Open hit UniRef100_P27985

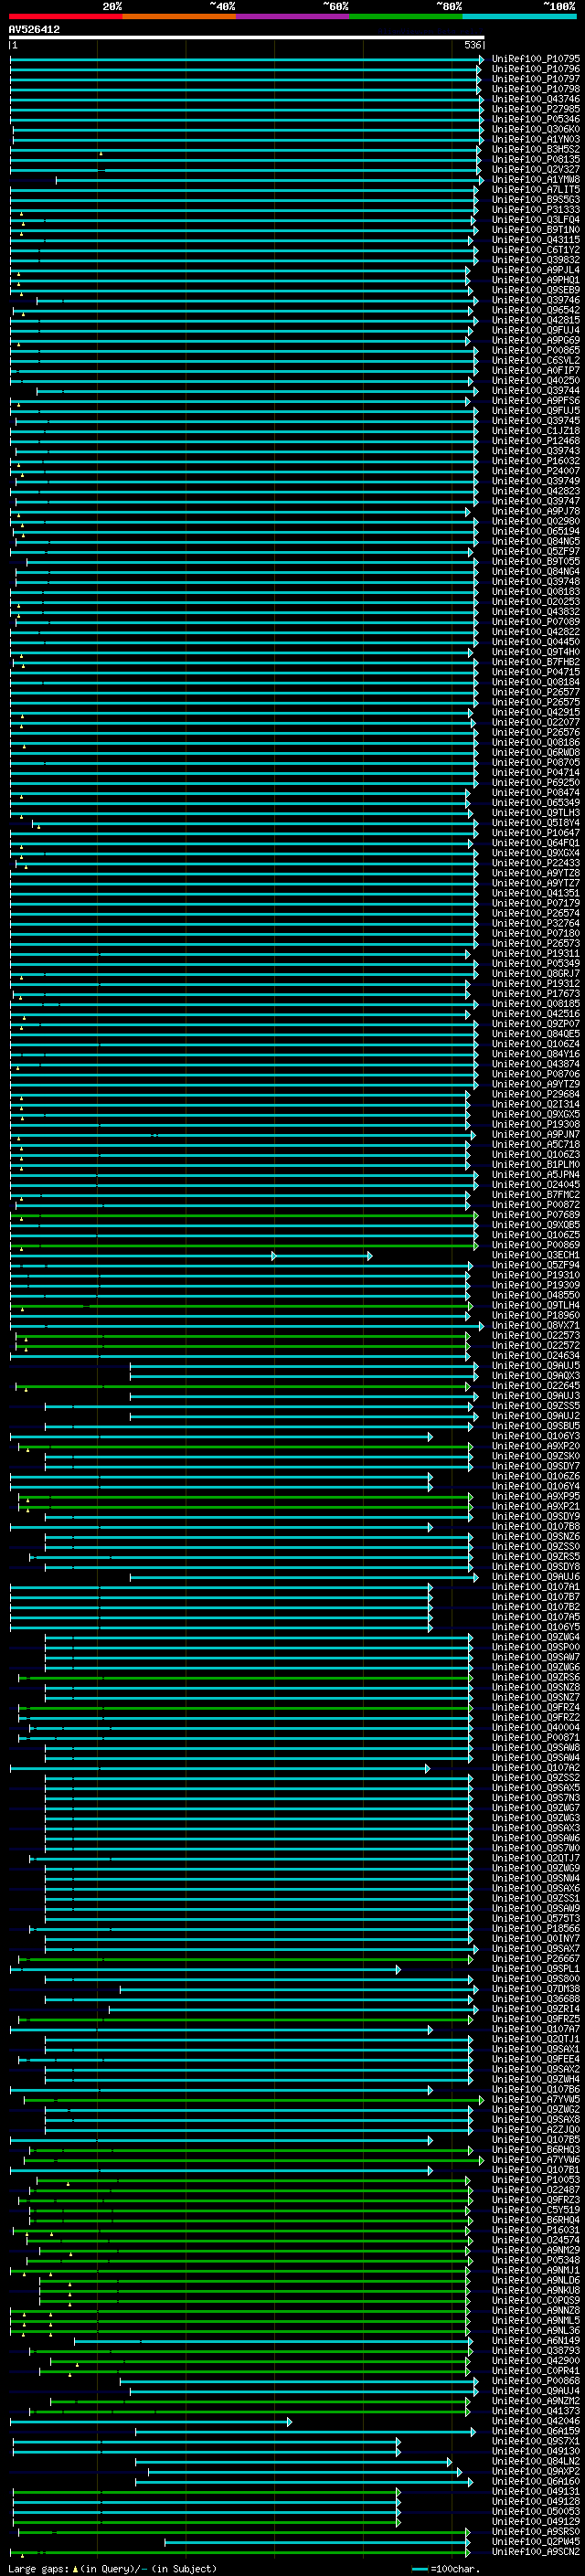click(536, 109)
